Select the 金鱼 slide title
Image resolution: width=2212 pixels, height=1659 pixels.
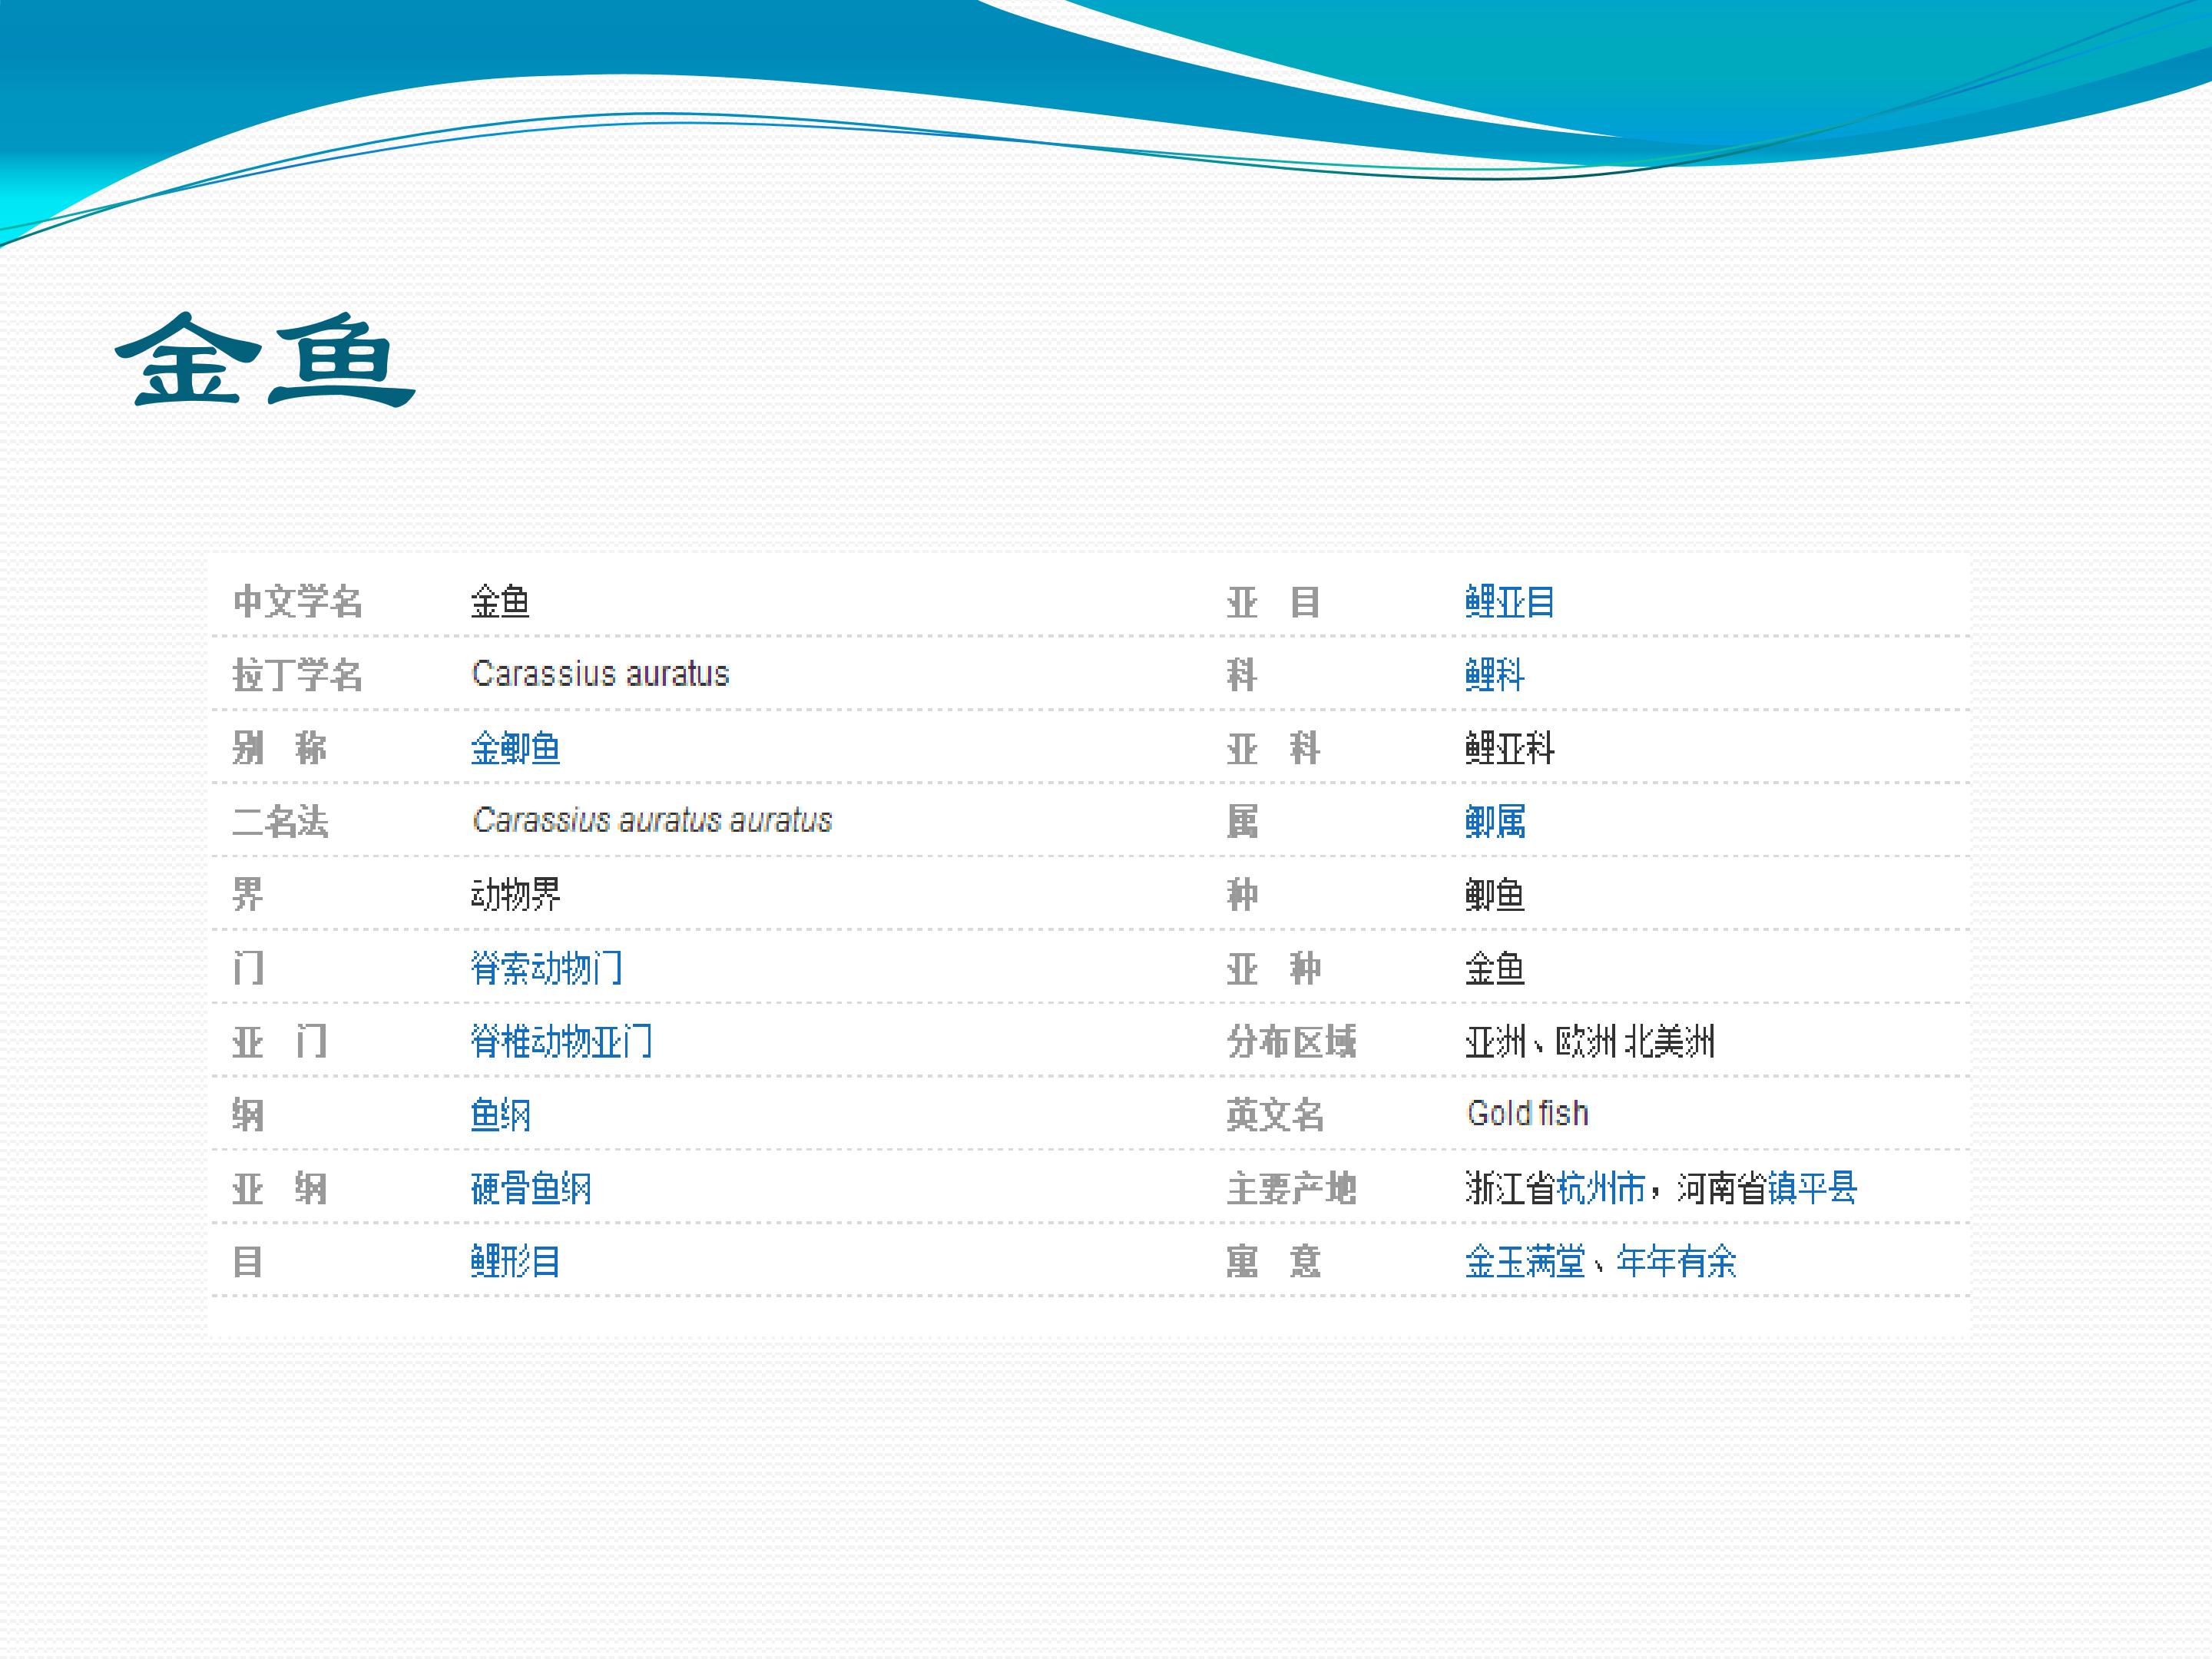tap(265, 359)
